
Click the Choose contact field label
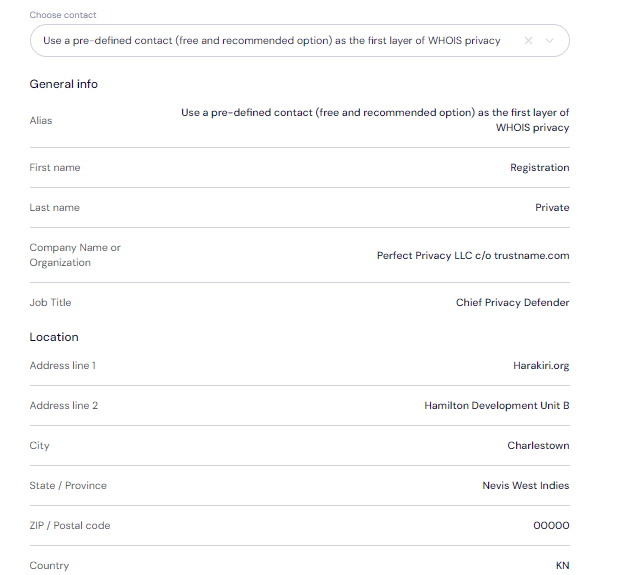pos(63,16)
